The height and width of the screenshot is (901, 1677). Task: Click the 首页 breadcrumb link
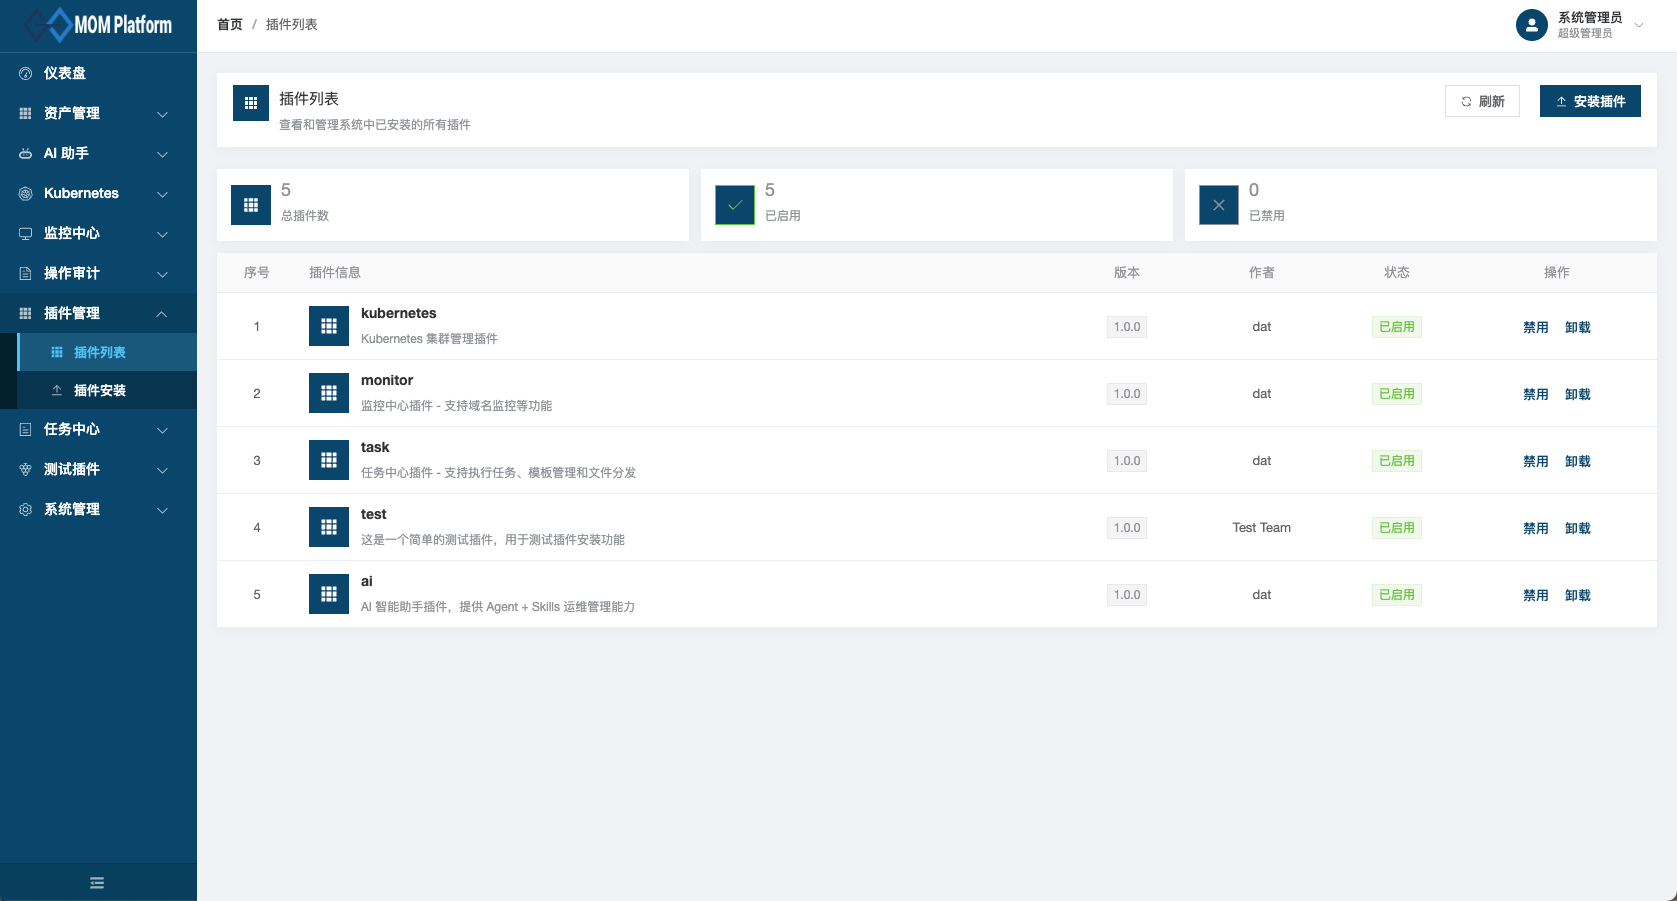click(230, 25)
